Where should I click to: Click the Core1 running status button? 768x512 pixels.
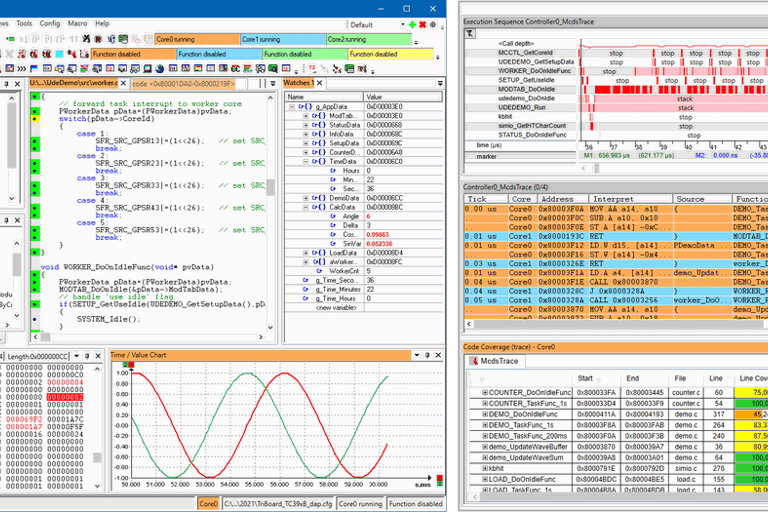click(x=283, y=39)
